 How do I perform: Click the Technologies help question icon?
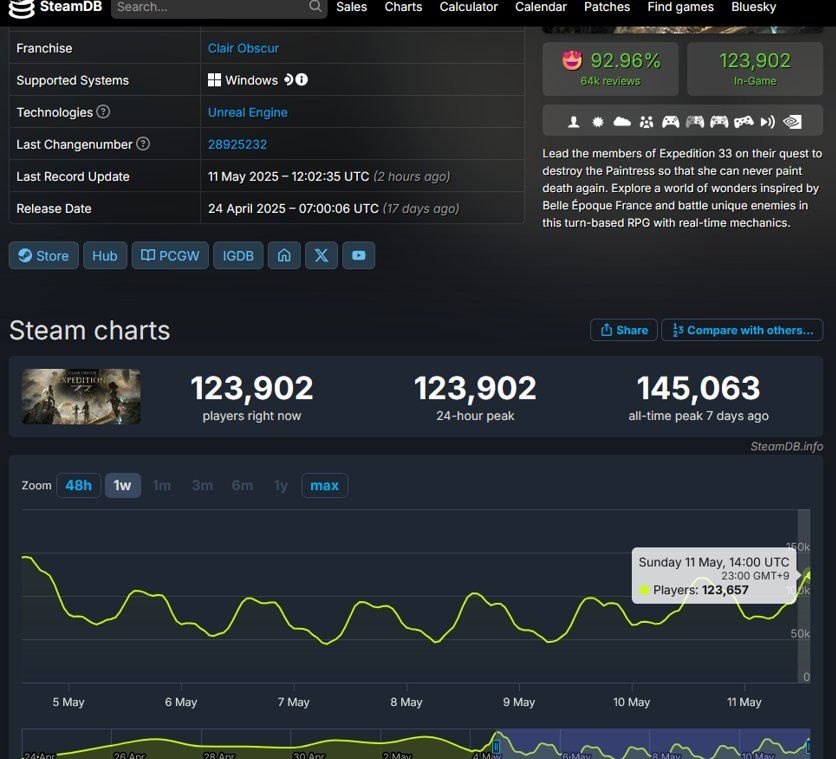coord(103,111)
